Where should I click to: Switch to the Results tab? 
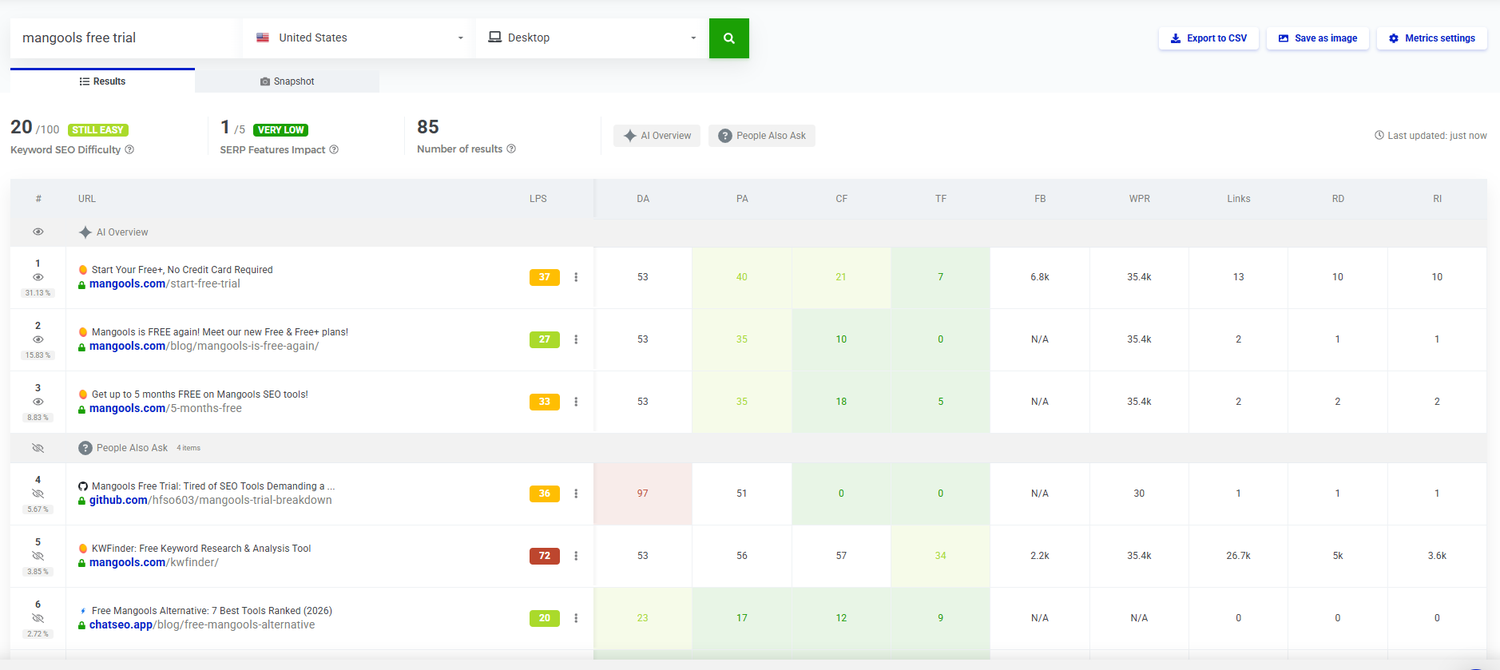[102, 81]
